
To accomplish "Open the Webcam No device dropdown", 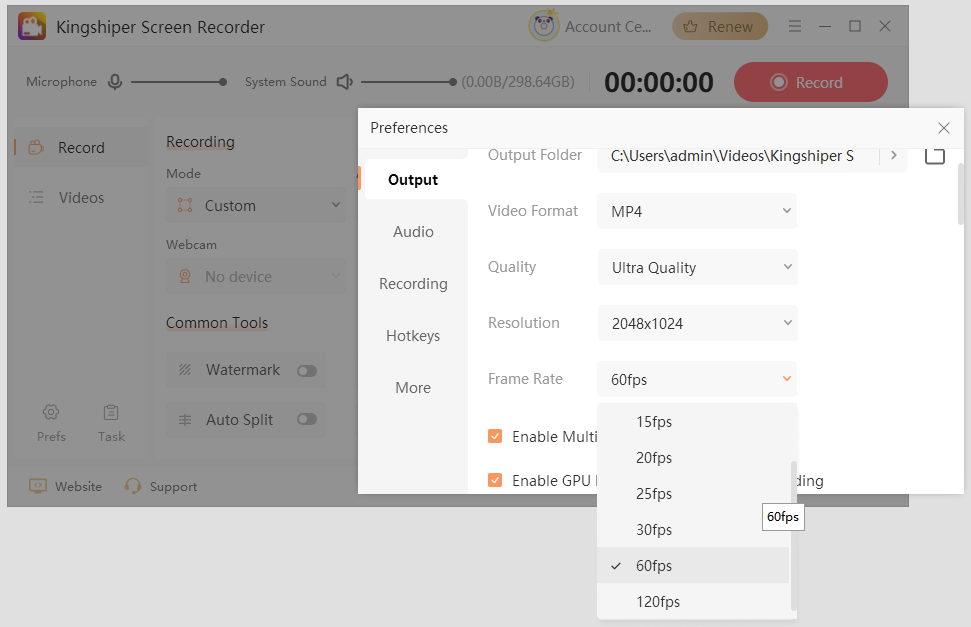I will coord(256,276).
